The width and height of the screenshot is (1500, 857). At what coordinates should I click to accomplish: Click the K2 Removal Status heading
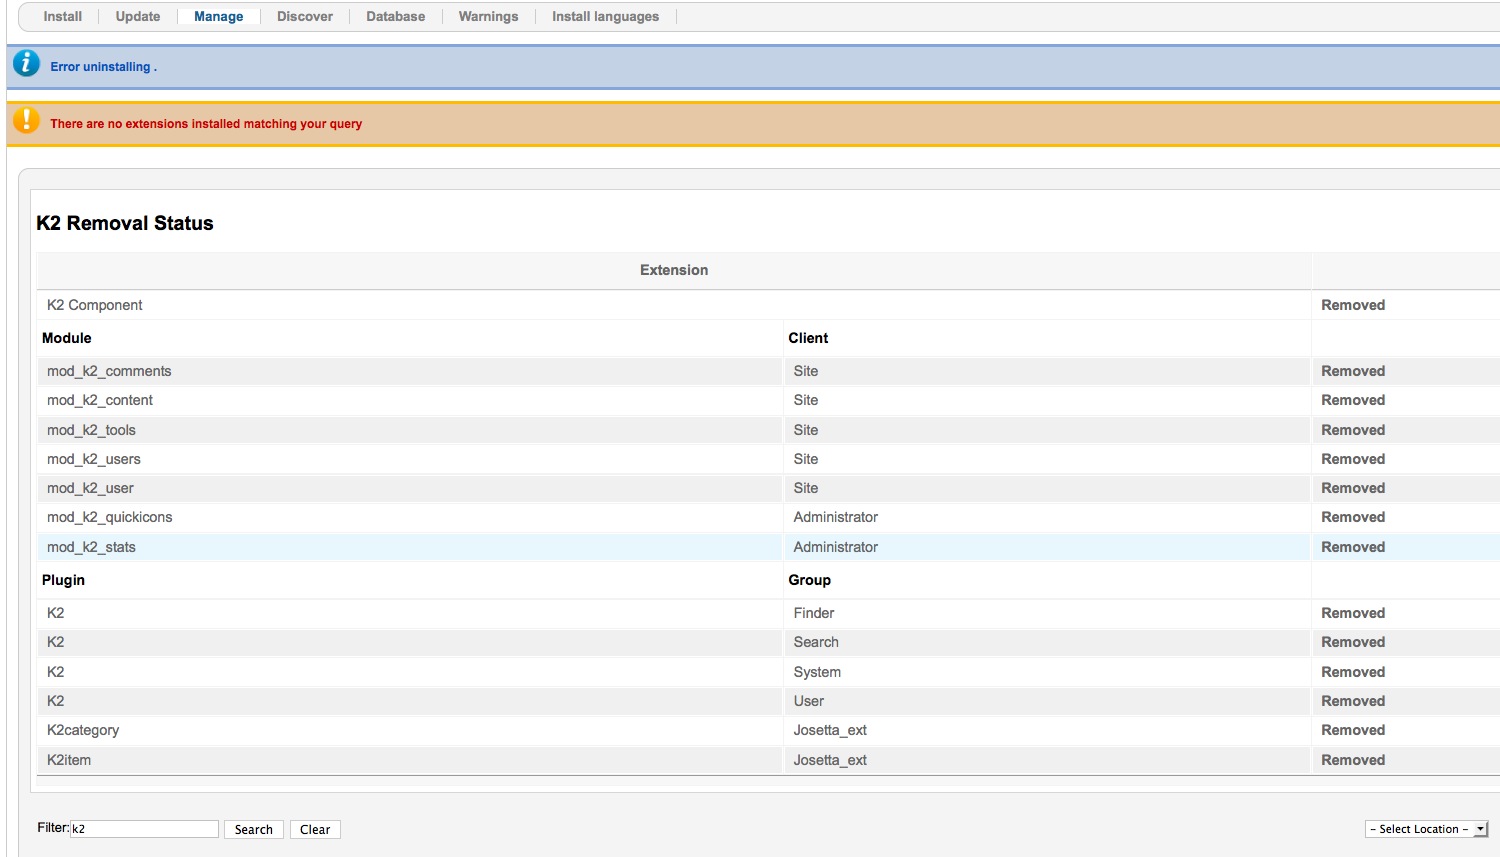[x=125, y=223]
